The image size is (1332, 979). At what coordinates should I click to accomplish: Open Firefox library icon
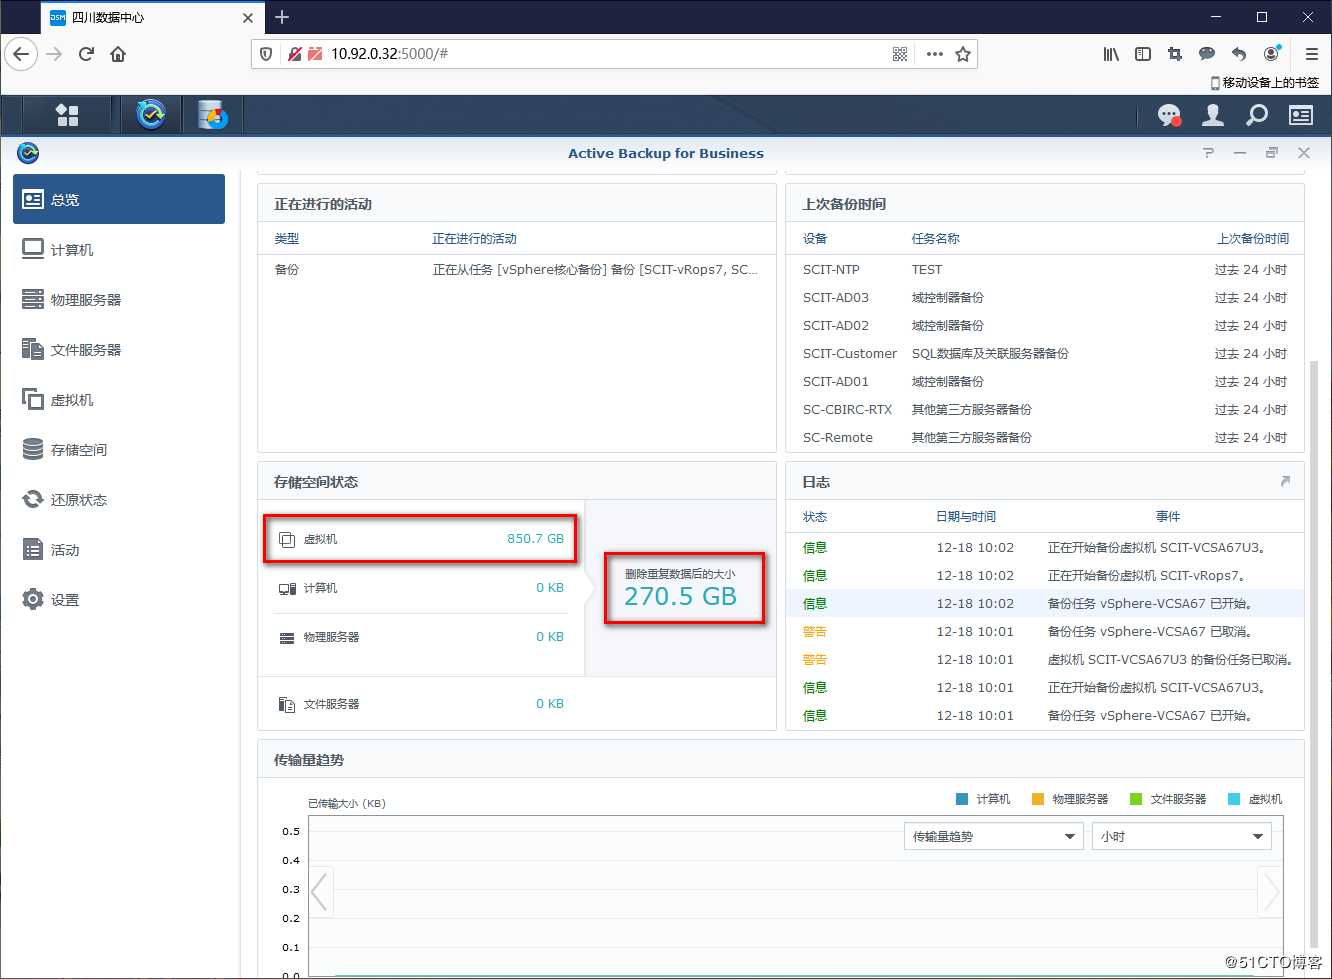(x=1111, y=54)
